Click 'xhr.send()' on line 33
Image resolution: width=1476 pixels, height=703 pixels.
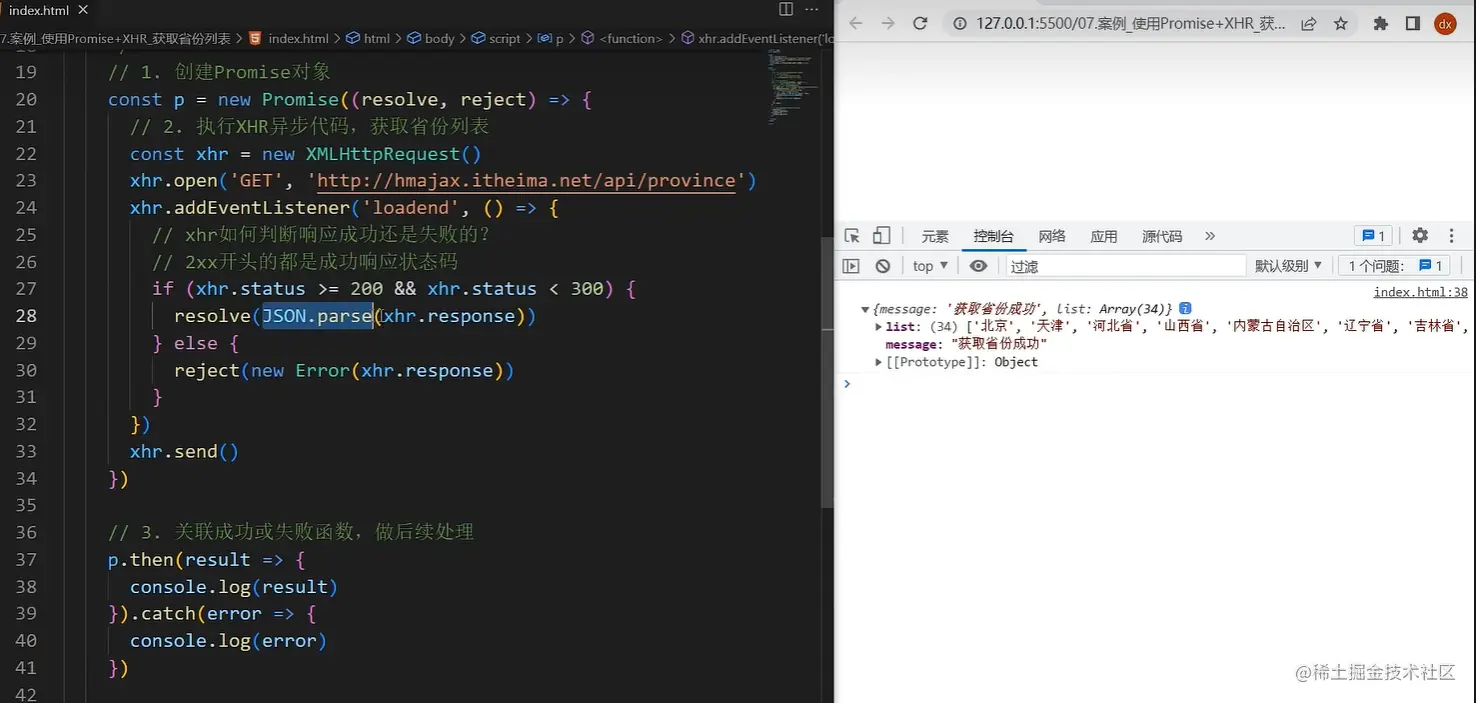point(184,452)
